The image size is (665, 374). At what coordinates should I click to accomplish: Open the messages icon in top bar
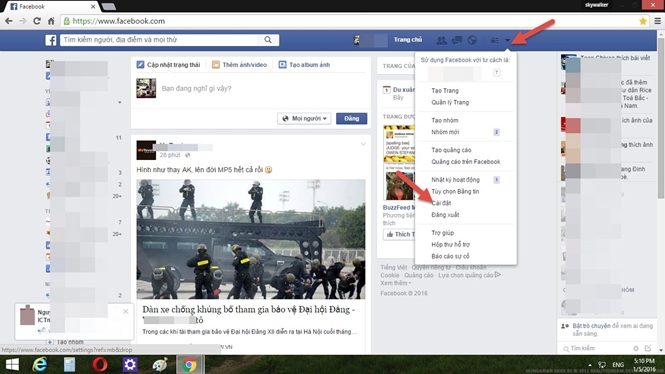coord(457,40)
